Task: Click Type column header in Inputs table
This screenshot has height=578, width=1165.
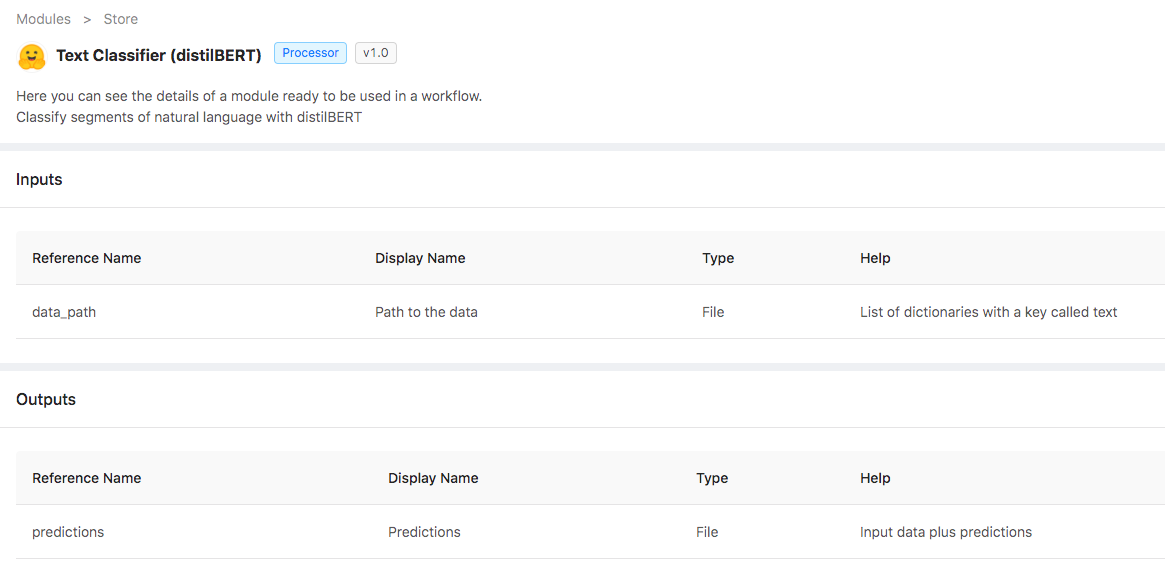Action: click(x=718, y=258)
